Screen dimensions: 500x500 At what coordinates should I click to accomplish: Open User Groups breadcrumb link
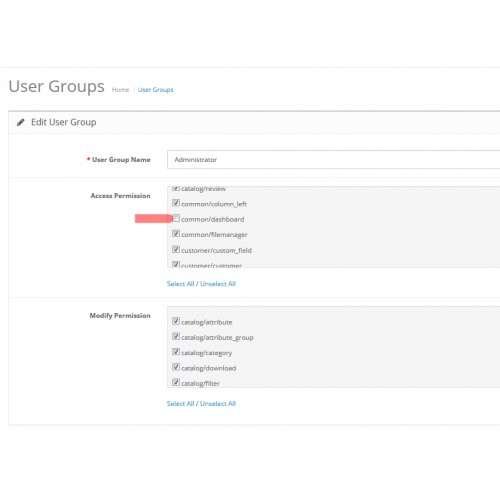click(x=156, y=90)
